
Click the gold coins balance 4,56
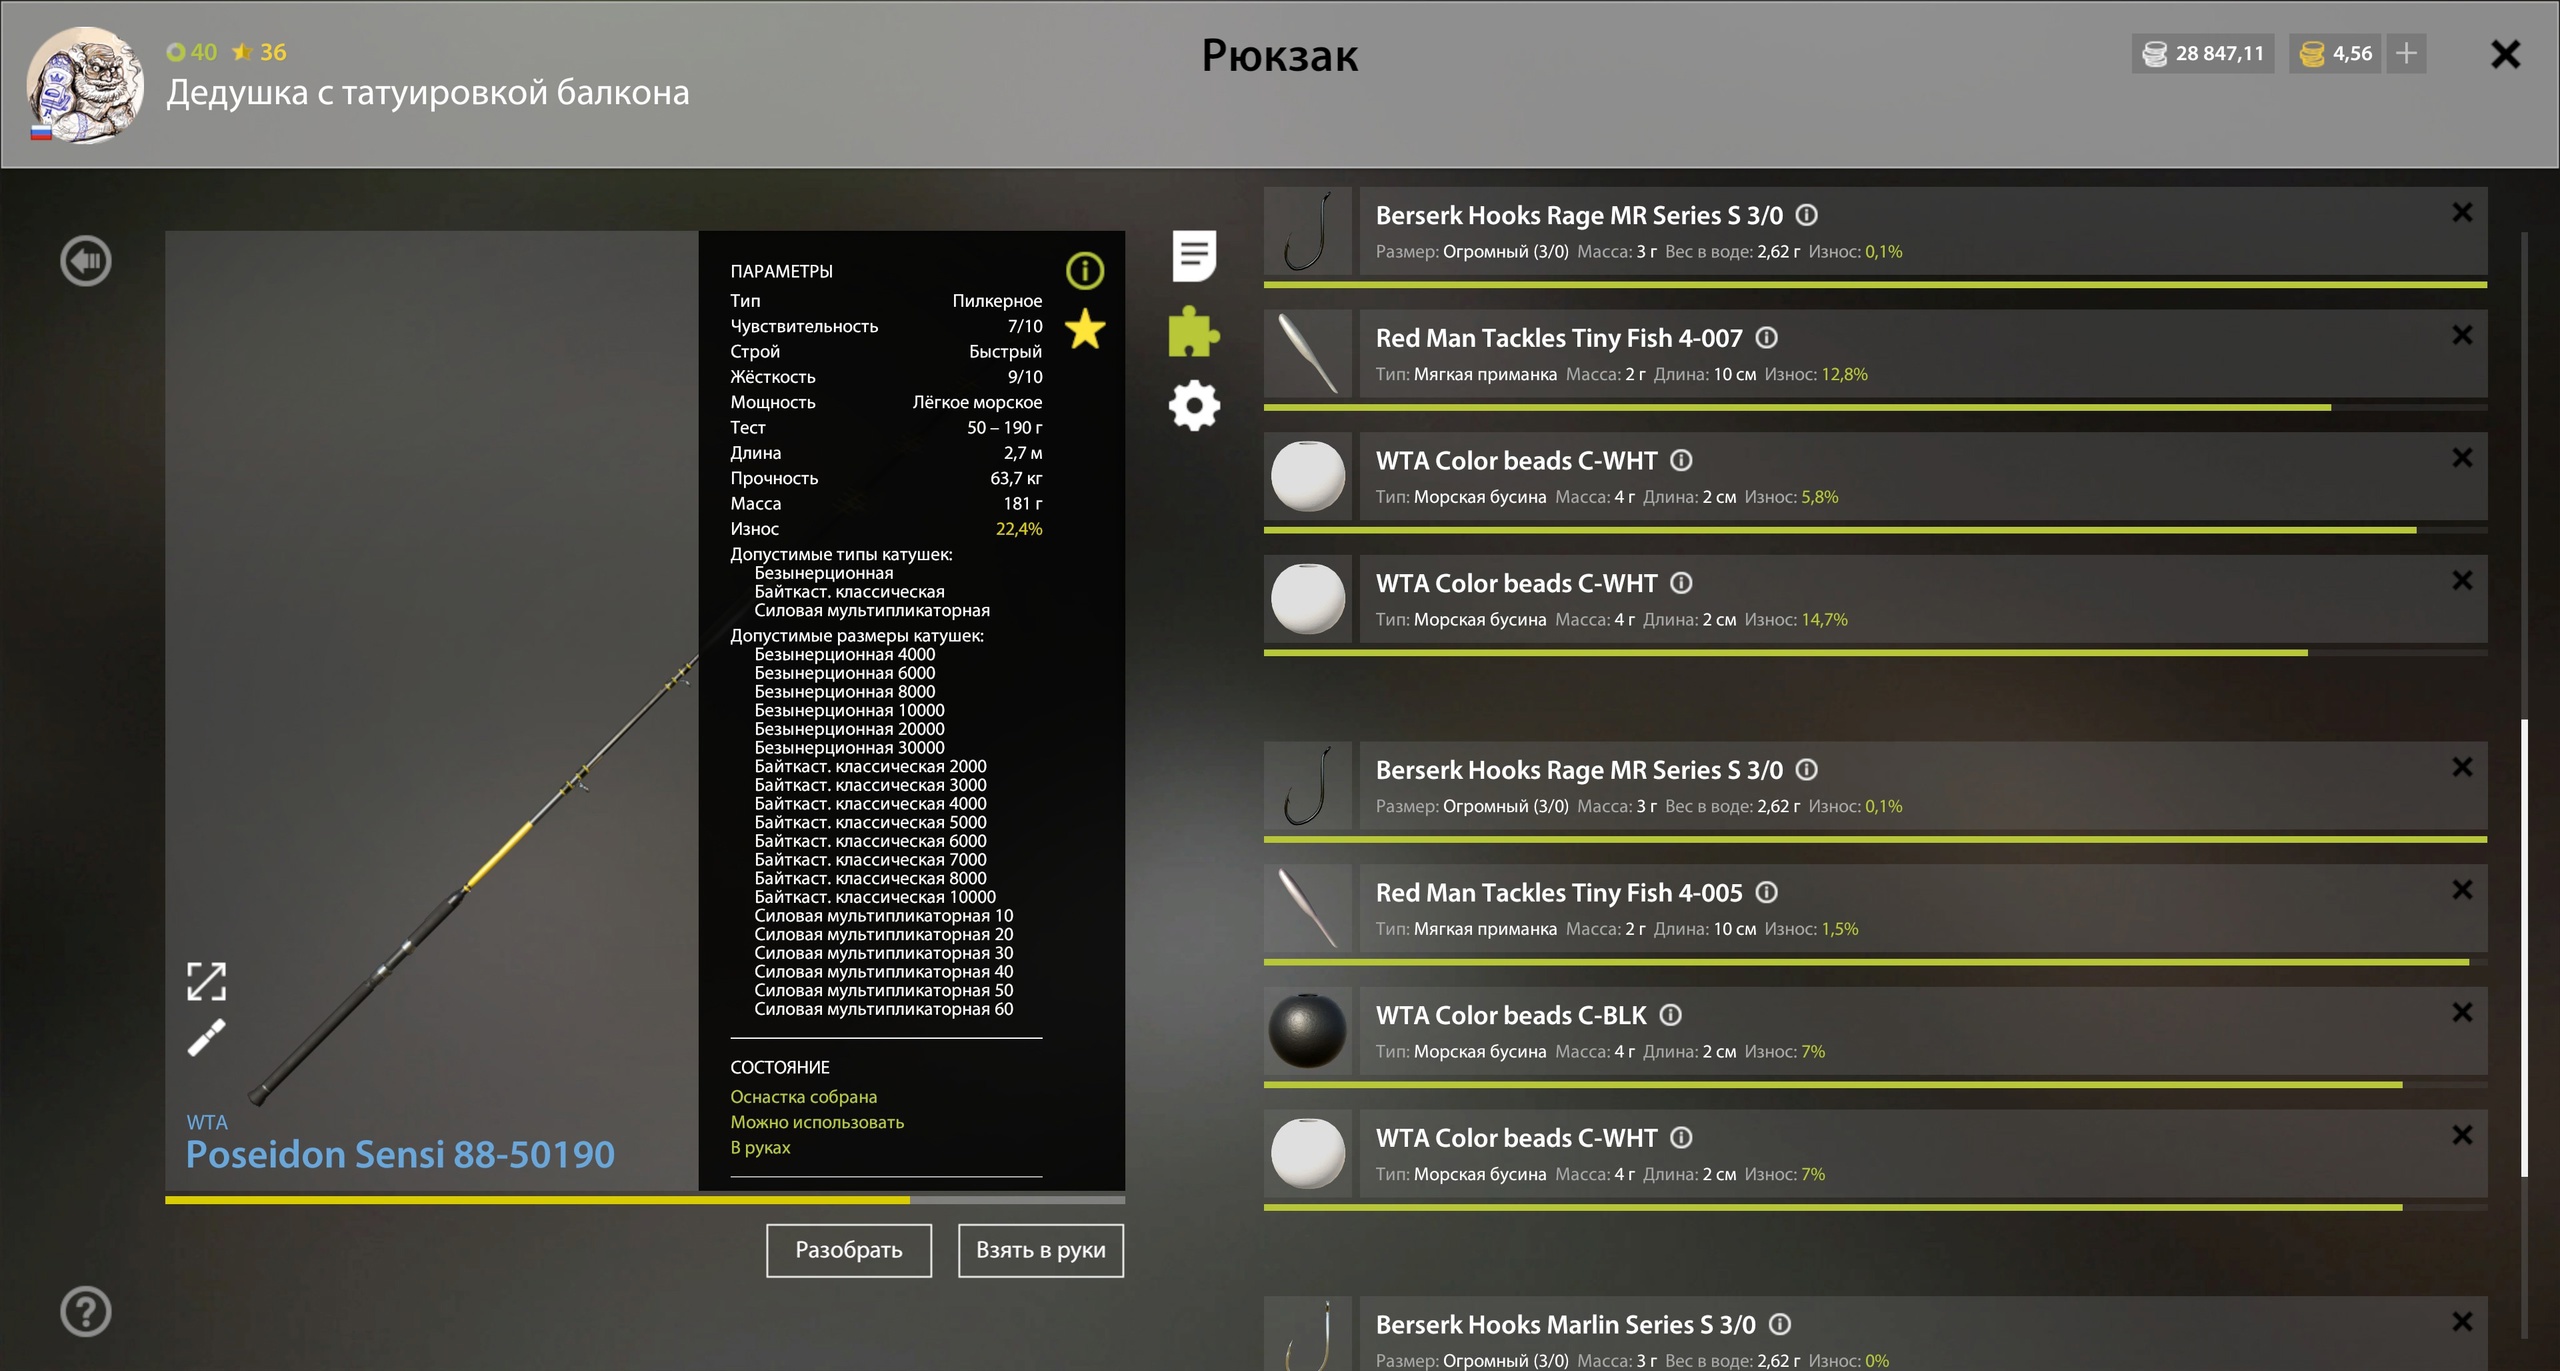point(2335,53)
